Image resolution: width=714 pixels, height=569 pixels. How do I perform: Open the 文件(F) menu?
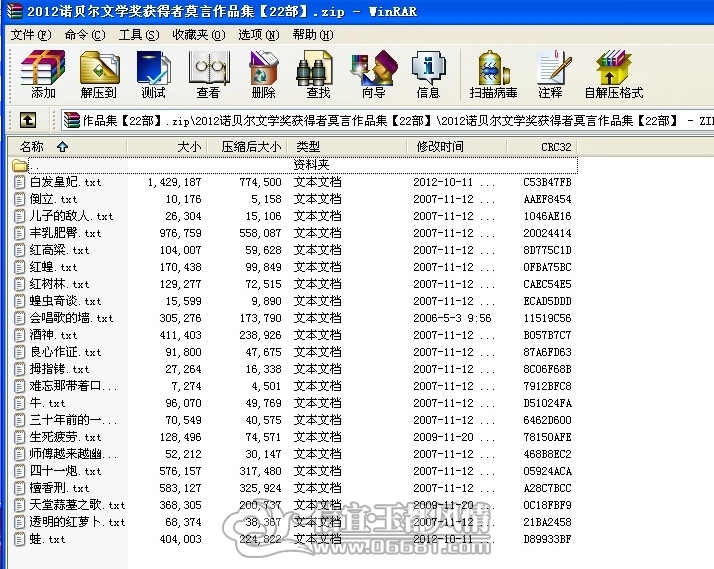click(x=31, y=35)
